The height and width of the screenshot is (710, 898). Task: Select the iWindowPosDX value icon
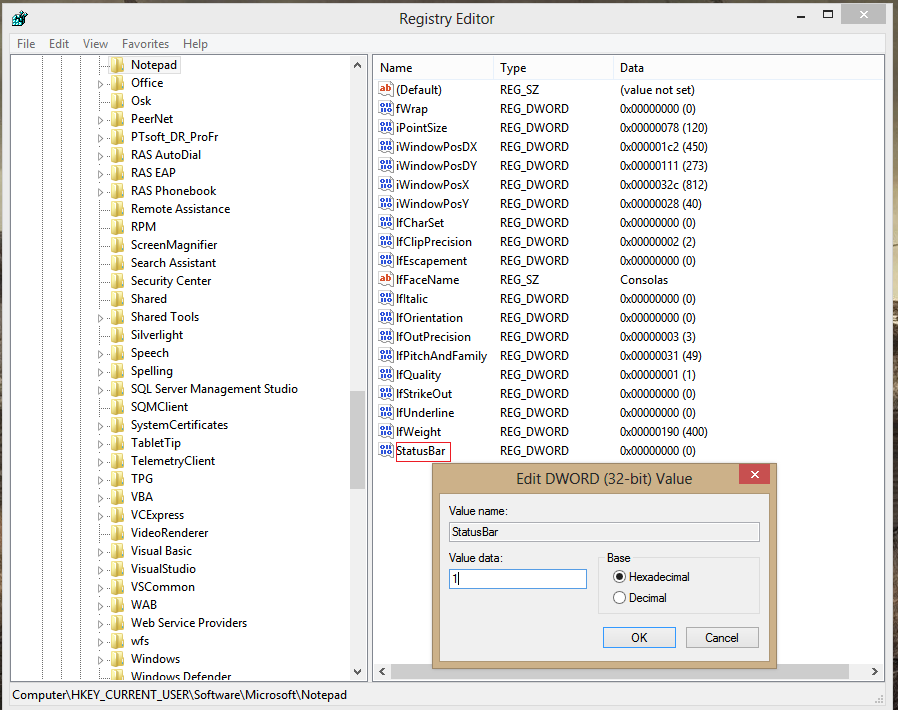coord(386,146)
